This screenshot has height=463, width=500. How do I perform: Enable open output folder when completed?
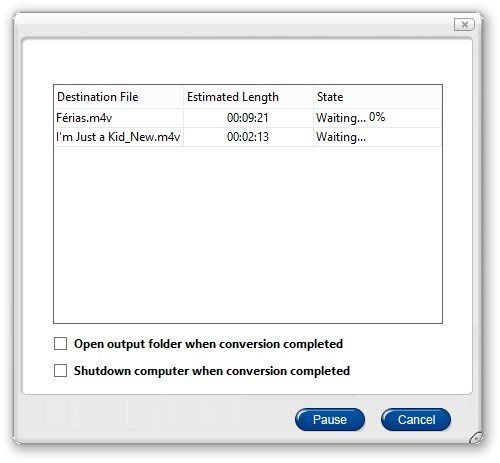click(60, 344)
